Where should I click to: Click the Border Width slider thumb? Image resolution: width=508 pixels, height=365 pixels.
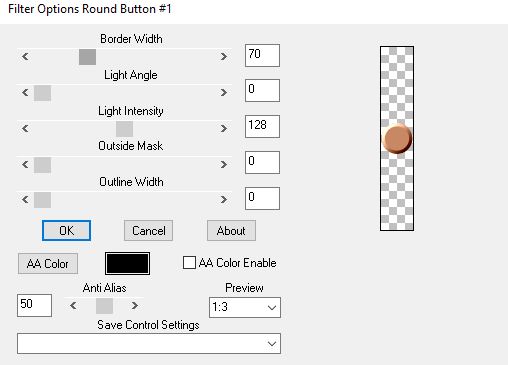pyautogui.click(x=87, y=57)
